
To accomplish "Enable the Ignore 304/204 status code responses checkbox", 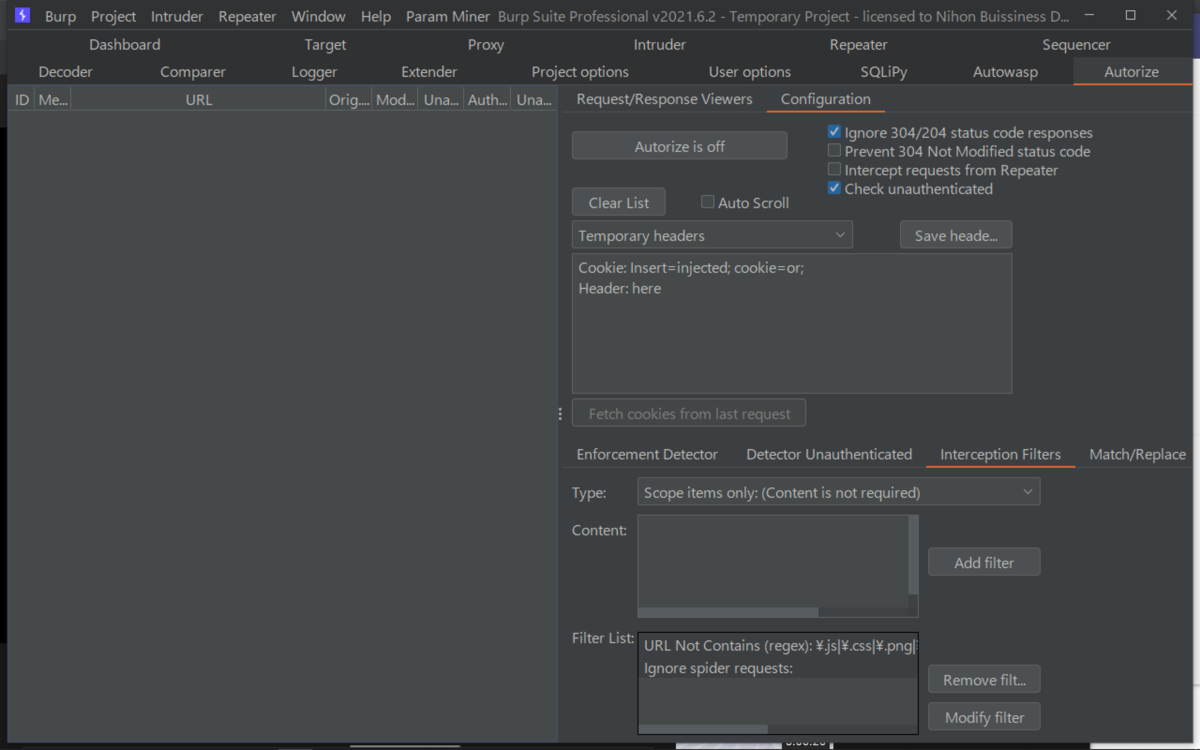I will pyautogui.click(x=834, y=132).
